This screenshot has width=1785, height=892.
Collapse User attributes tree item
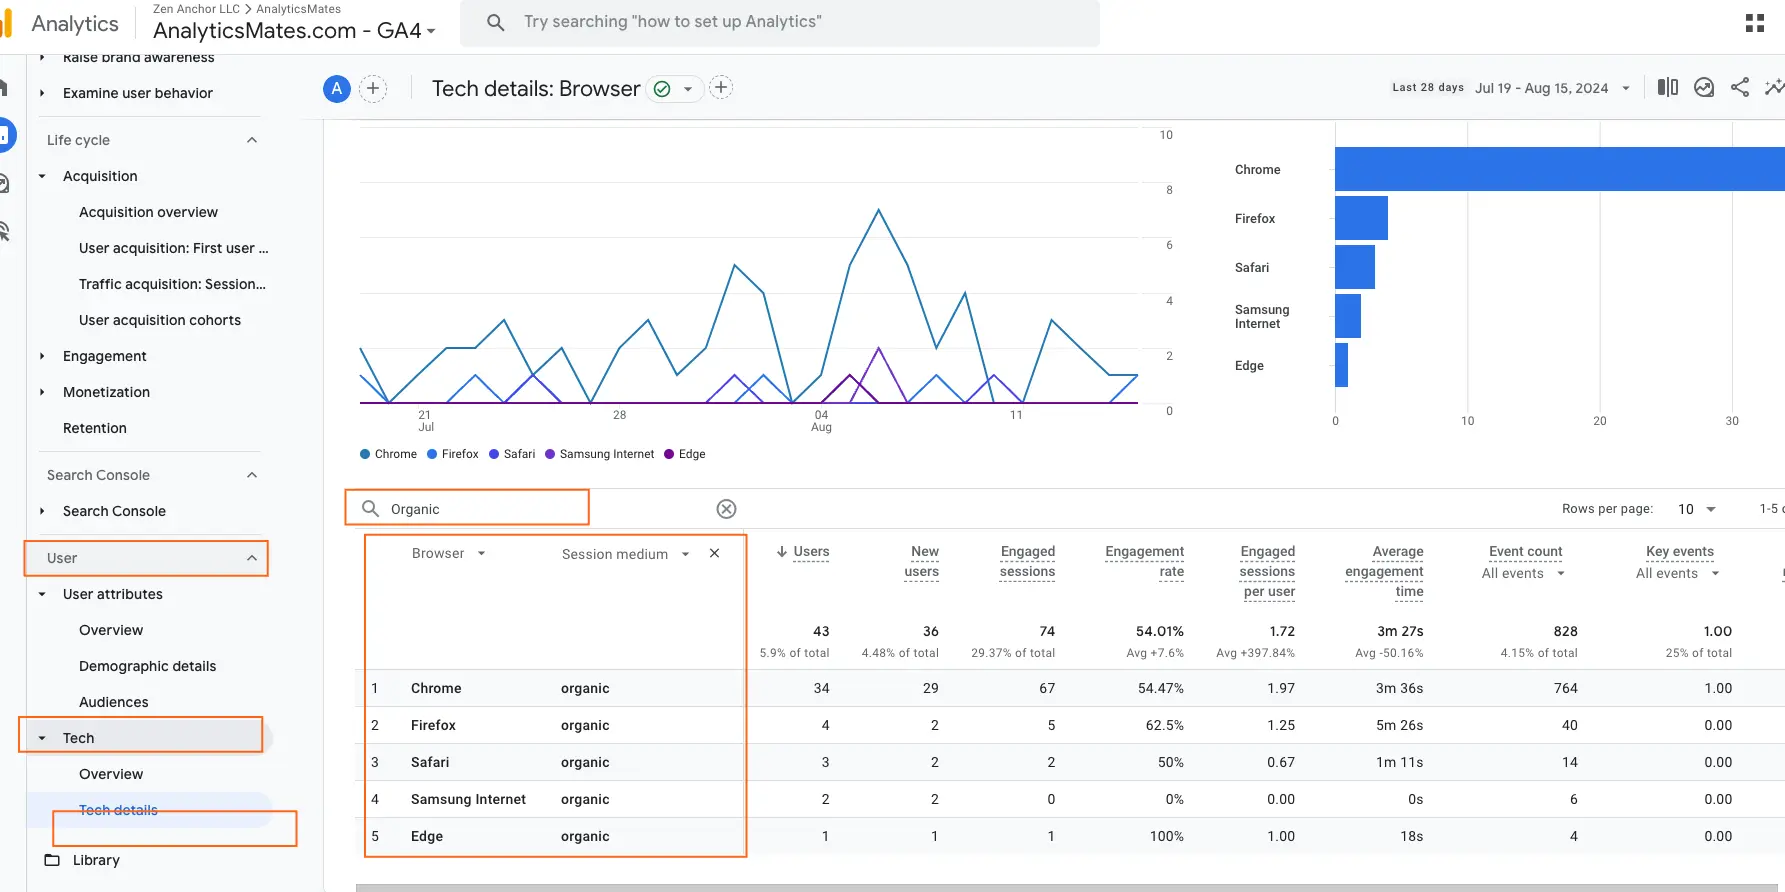point(42,594)
